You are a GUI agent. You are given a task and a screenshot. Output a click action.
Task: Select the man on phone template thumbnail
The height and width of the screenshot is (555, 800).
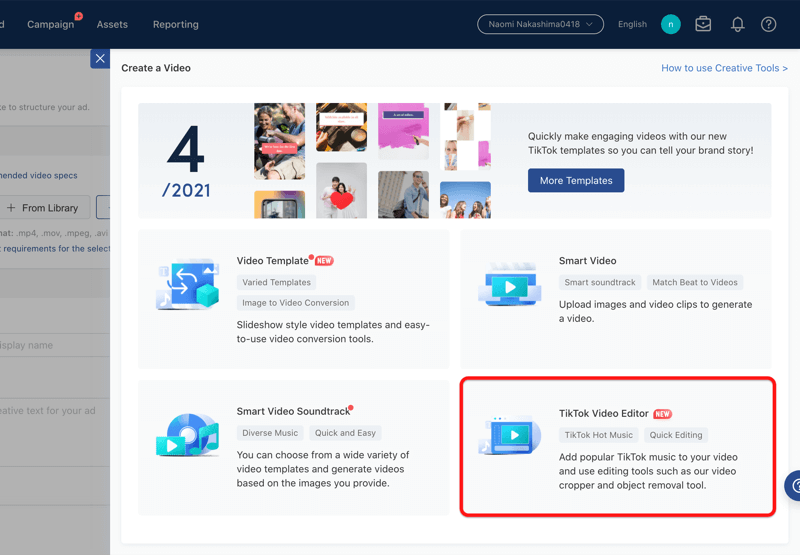[403, 195]
